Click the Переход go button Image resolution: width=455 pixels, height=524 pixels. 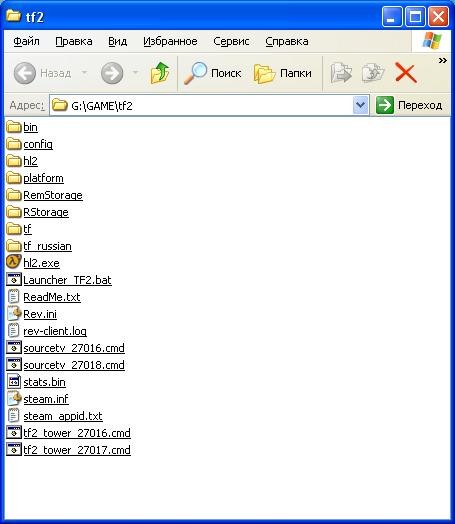click(x=409, y=105)
